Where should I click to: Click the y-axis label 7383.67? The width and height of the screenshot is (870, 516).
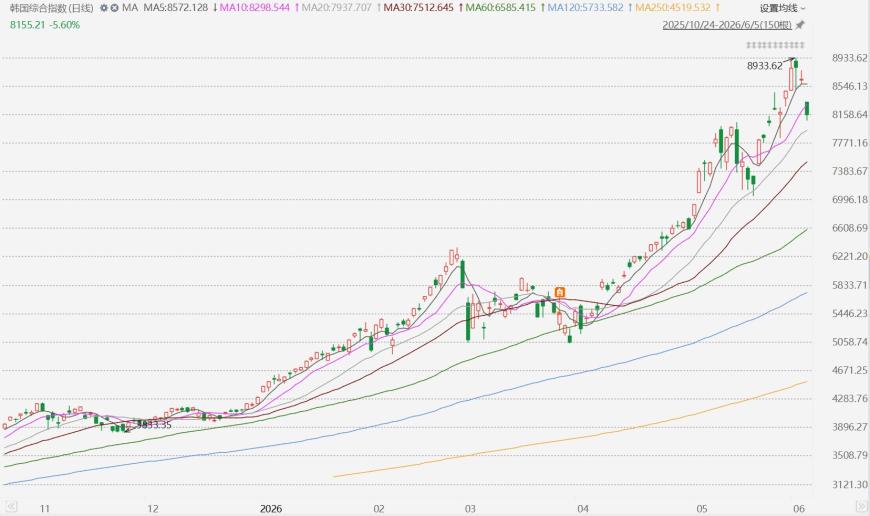849,171
